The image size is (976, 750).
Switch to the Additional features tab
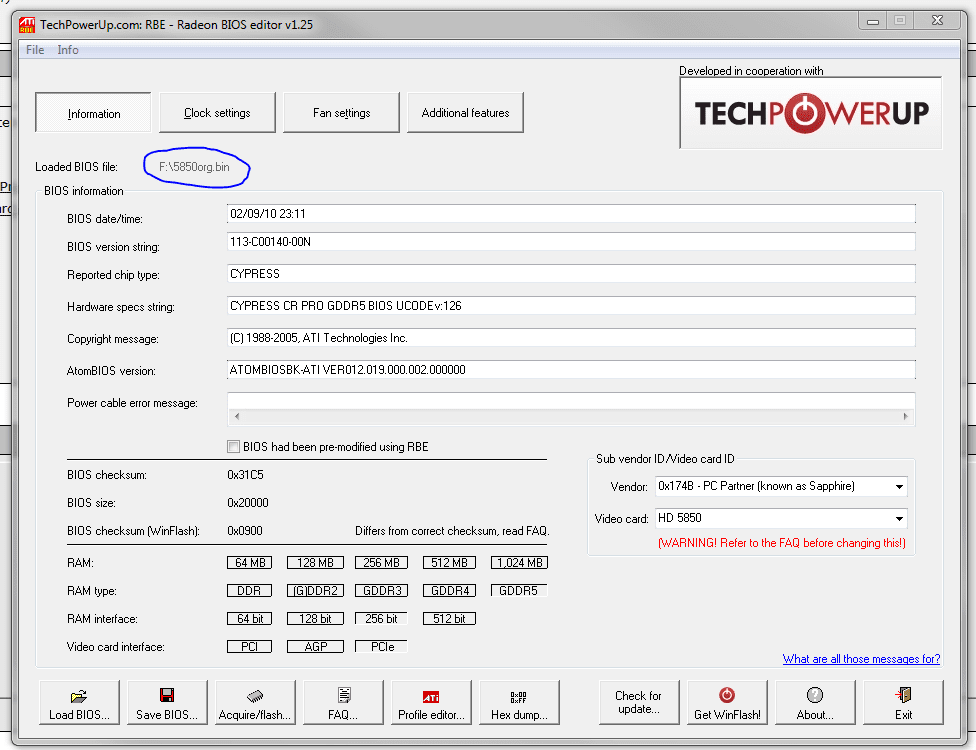coord(465,113)
